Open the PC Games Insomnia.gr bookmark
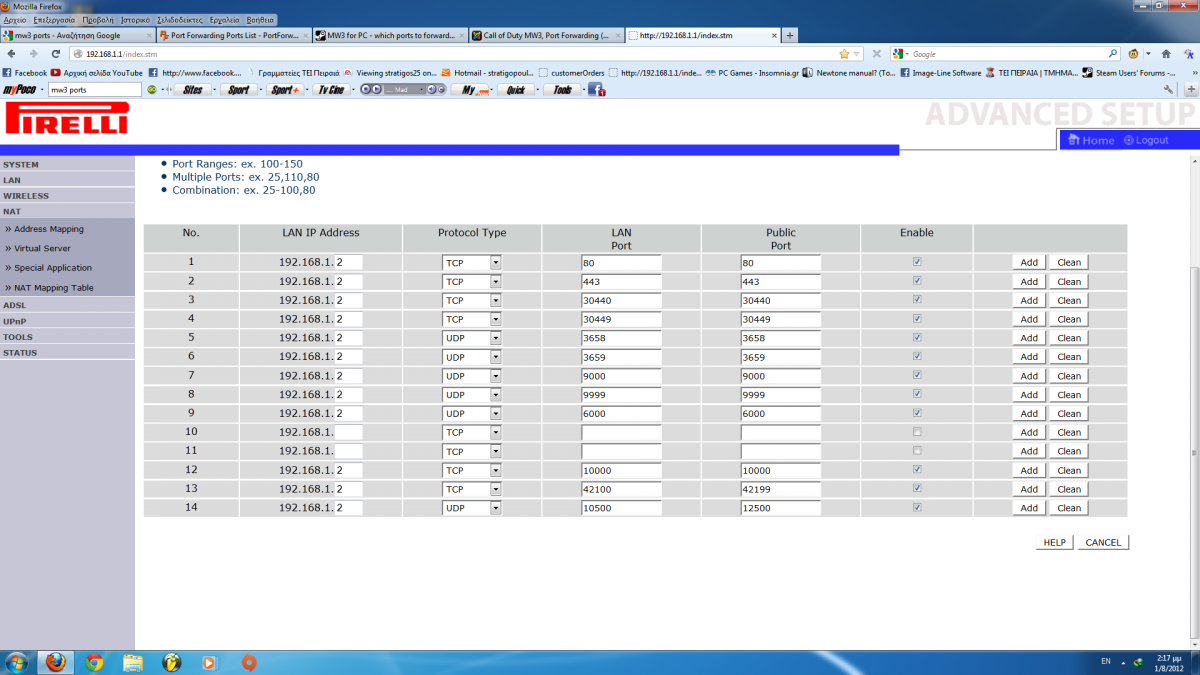 coord(752,72)
